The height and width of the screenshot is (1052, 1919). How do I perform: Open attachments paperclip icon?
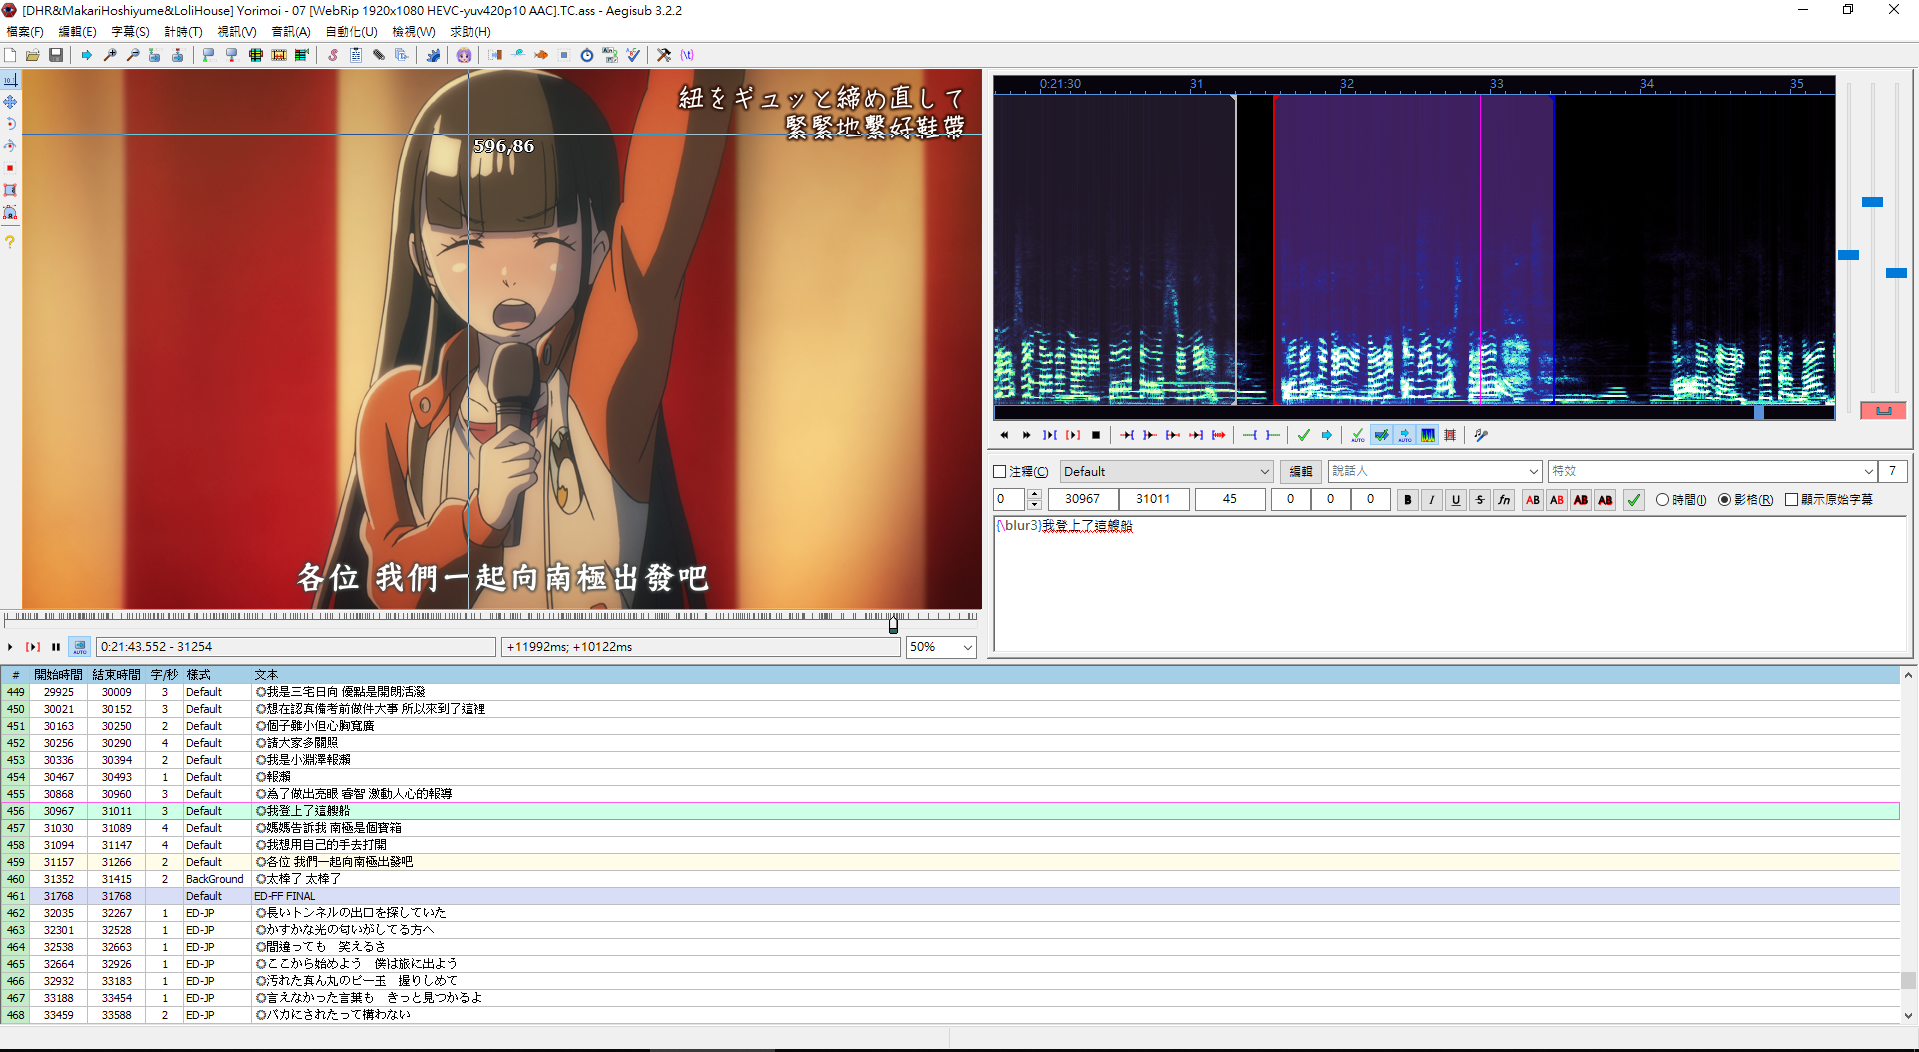pos(379,55)
